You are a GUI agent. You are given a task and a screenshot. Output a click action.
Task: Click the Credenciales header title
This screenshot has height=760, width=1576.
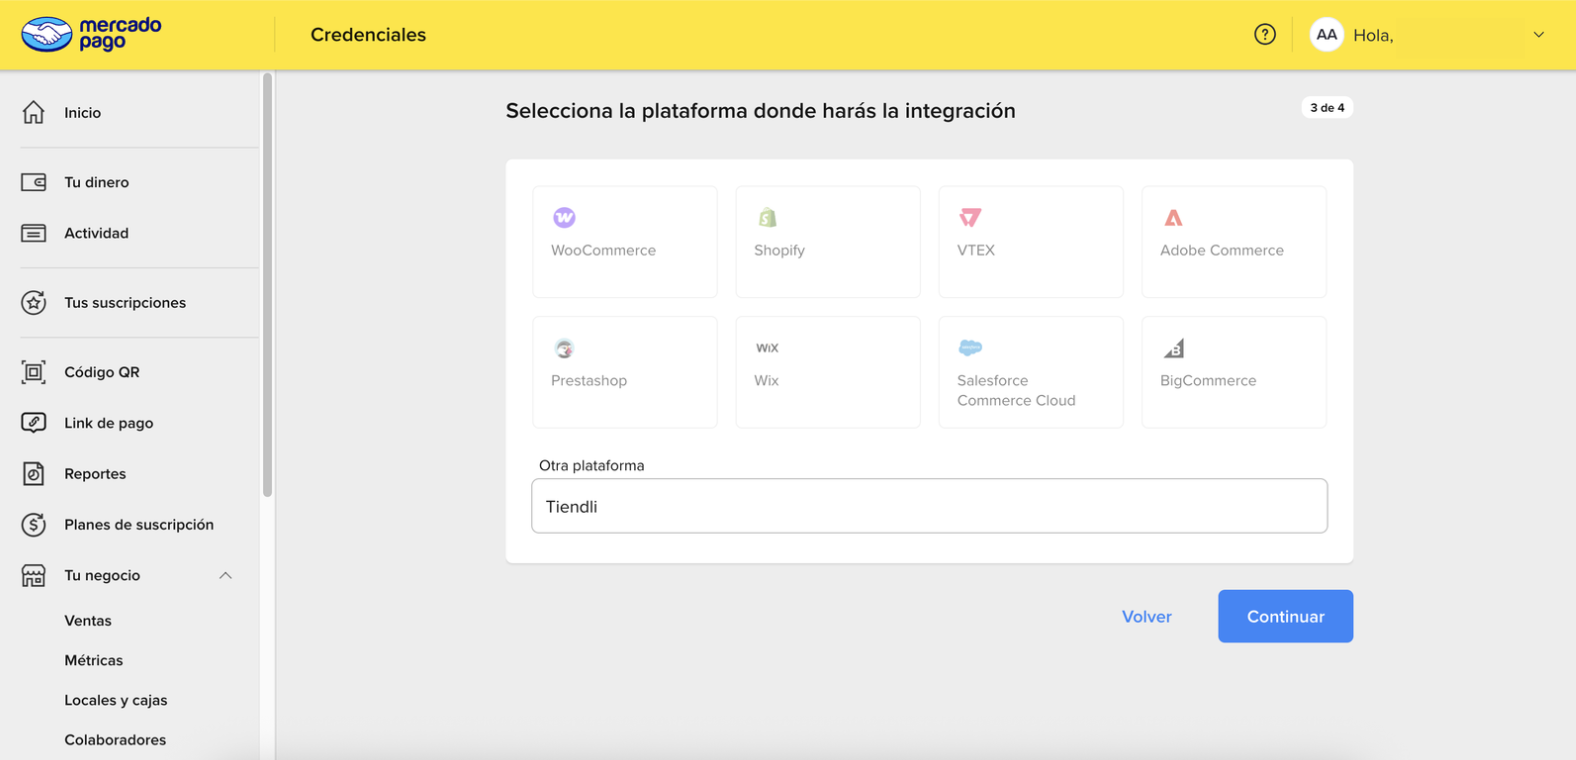coord(368,35)
